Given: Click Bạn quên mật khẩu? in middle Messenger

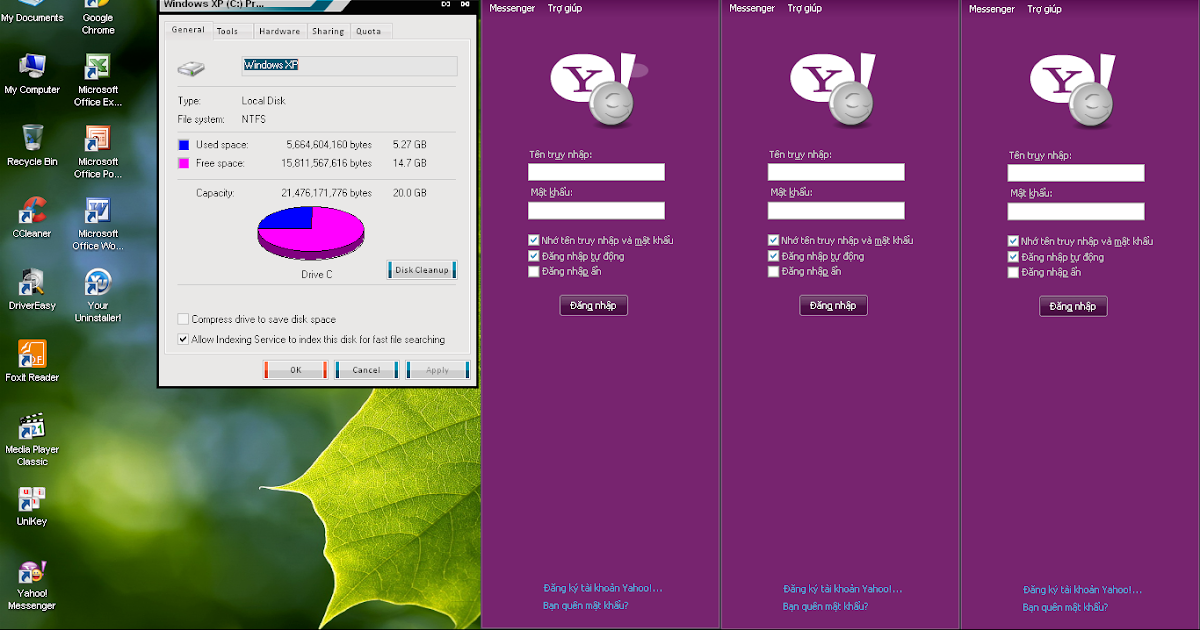Looking at the screenshot, I should tap(825, 606).
